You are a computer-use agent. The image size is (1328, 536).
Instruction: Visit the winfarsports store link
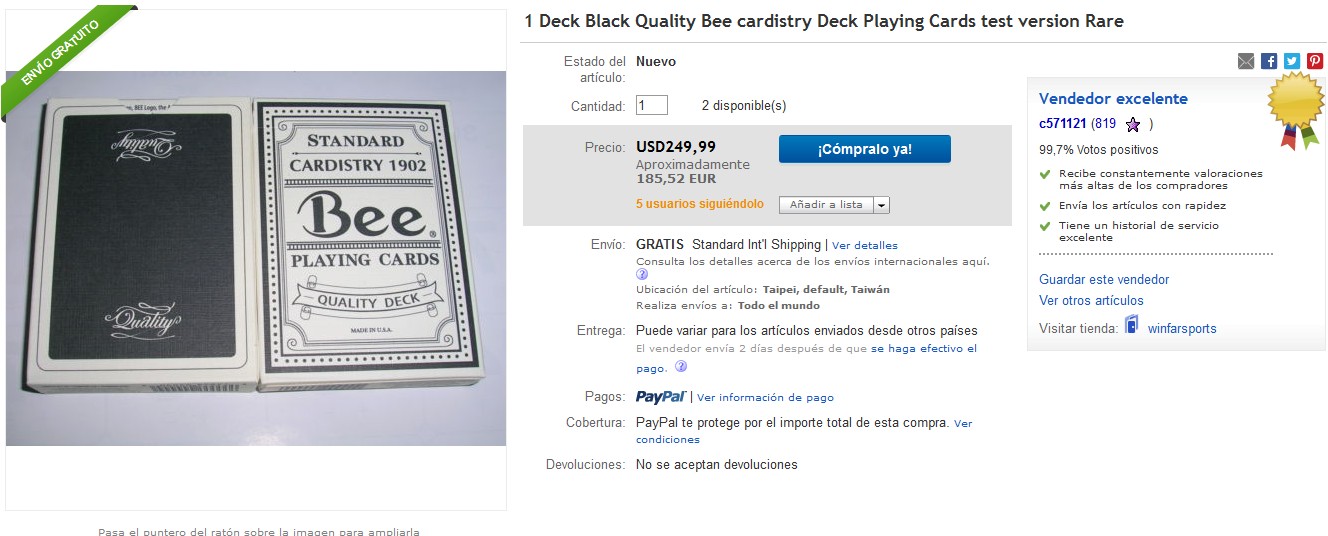pos(1182,328)
